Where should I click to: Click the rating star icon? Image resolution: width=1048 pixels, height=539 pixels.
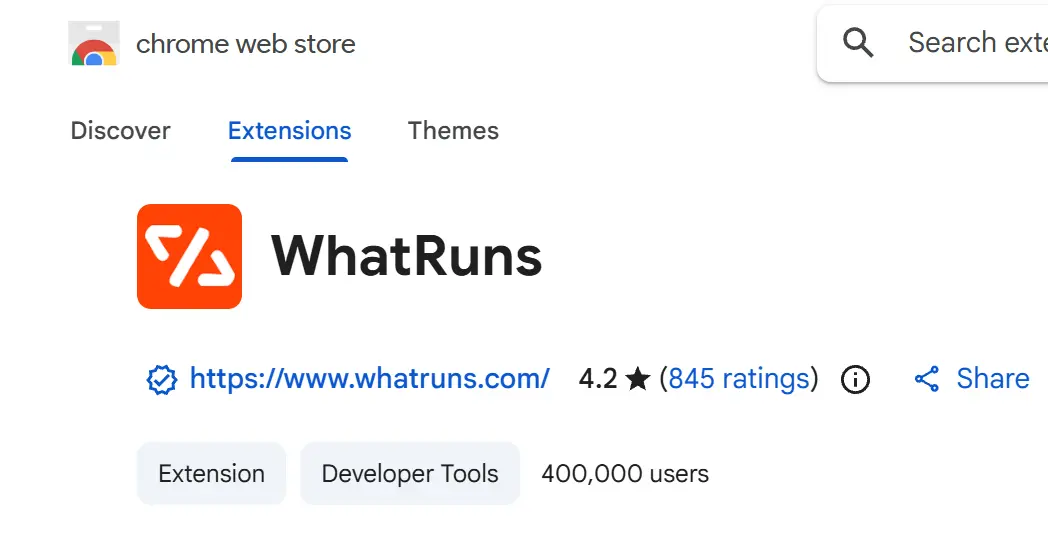(x=638, y=379)
